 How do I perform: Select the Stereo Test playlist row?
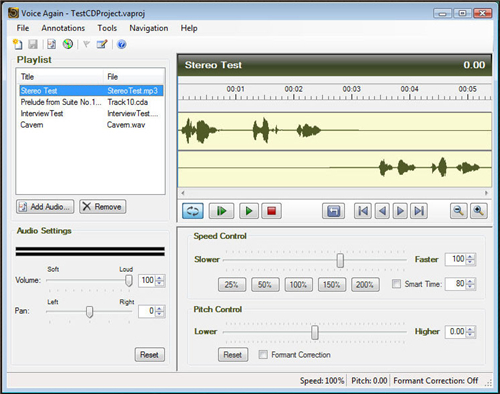[91, 91]
